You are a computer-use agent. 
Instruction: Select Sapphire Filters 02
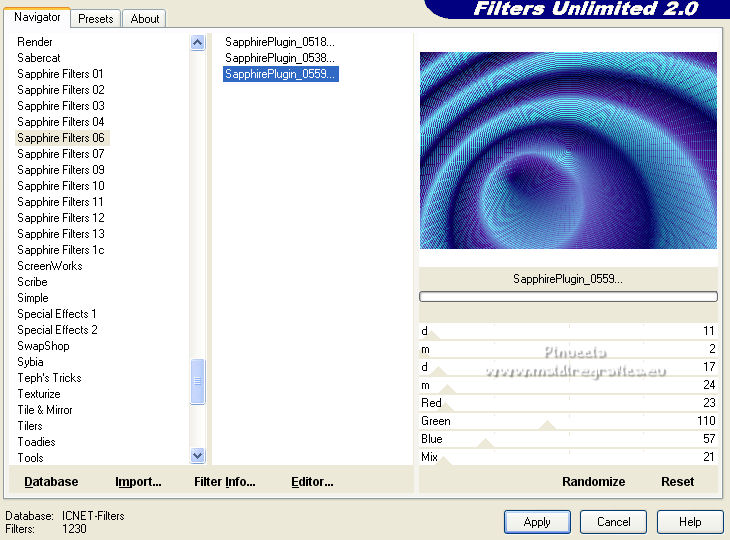coord(61,89)
